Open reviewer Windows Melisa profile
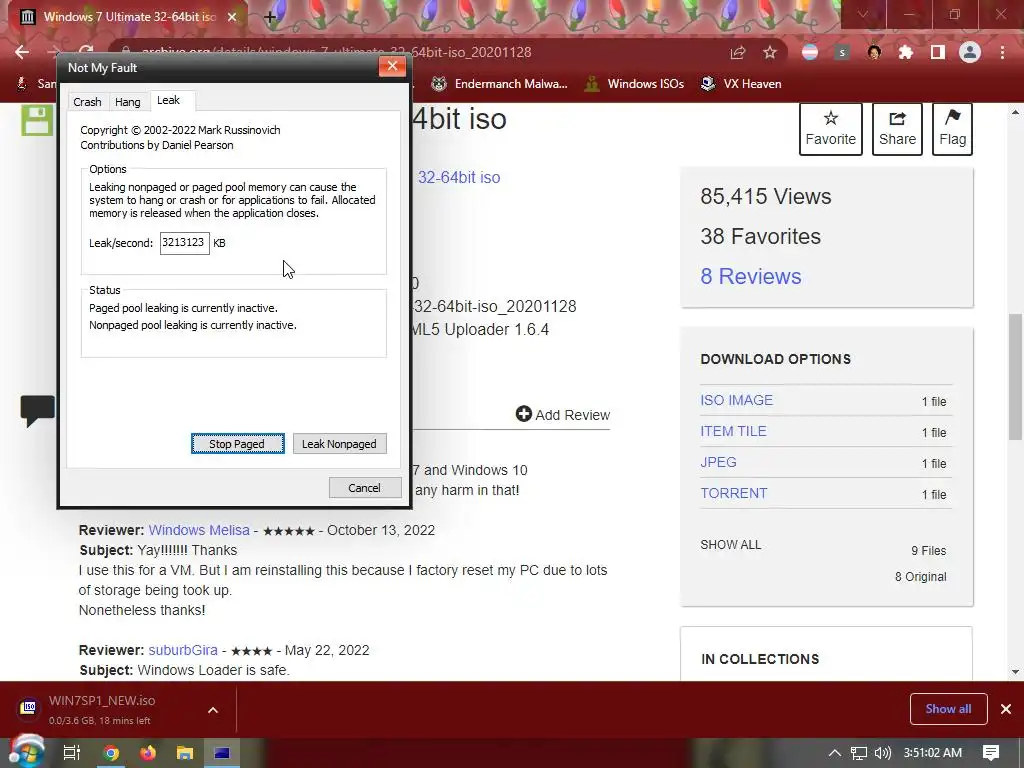Viewport: 1024px width, 768px height. pos(199,530)
